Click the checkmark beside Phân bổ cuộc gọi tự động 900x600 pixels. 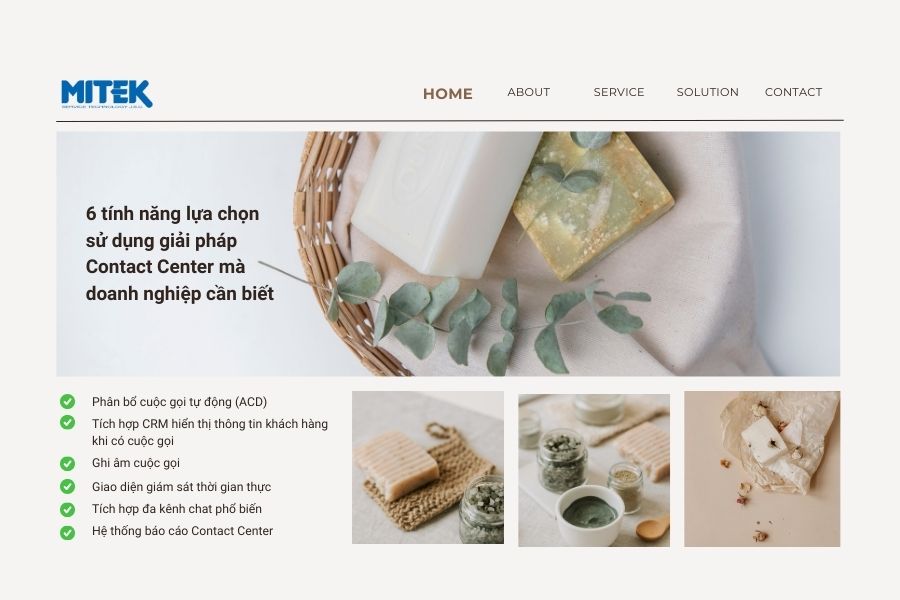[68, 401]
